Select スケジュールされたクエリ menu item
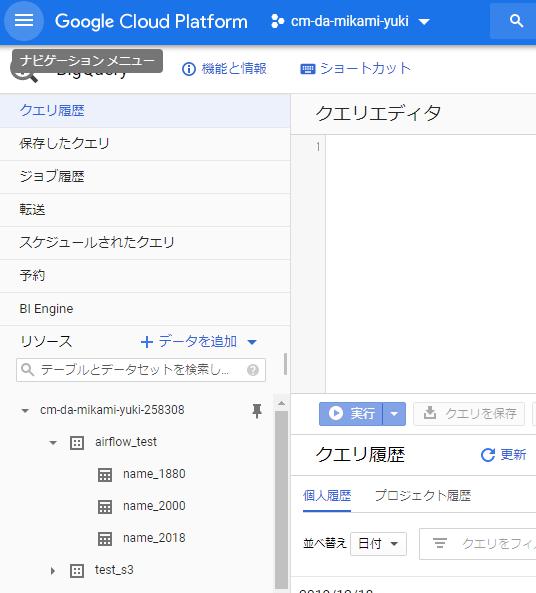536x593 pixels. tap(145, 242)
